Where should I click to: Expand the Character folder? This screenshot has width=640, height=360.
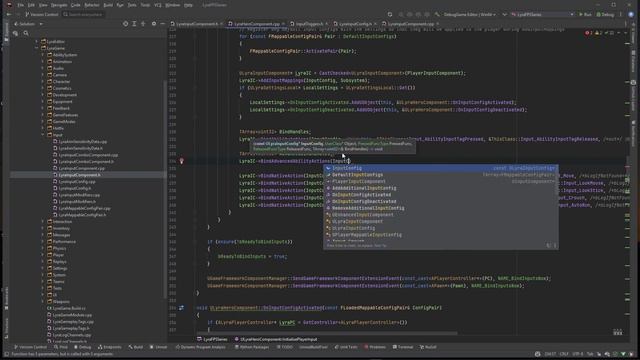(x=43, y=82)
